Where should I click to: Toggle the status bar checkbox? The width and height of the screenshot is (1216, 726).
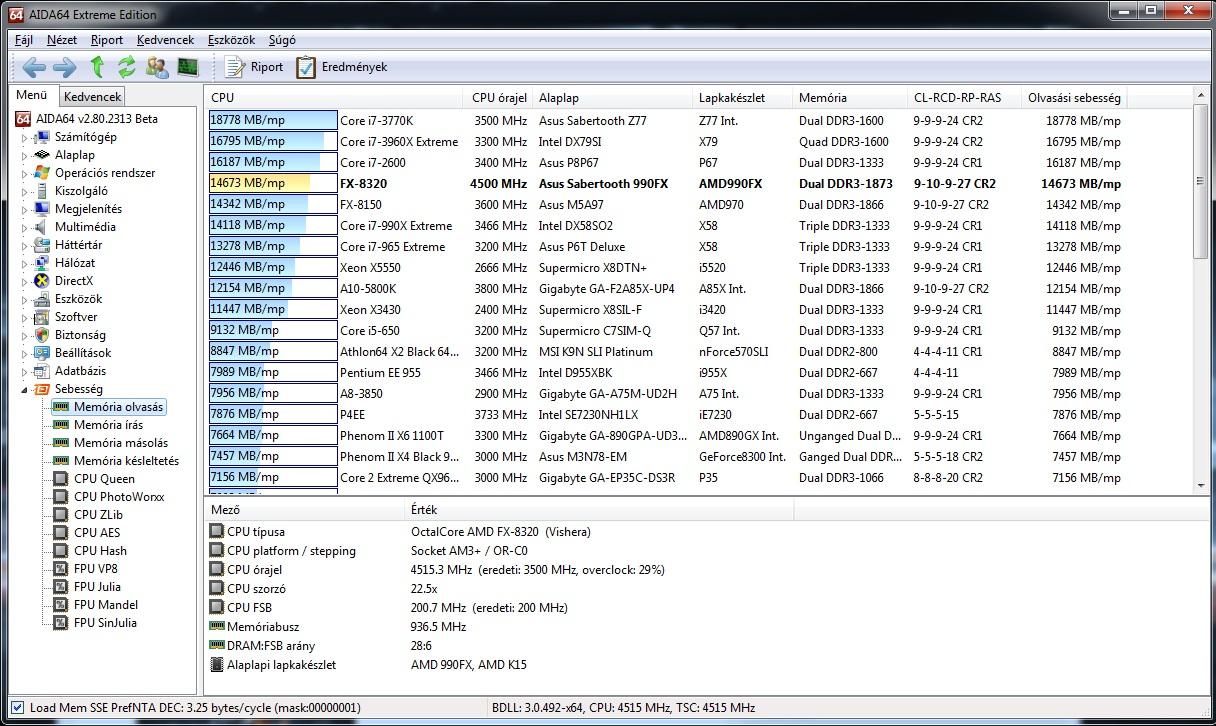(x=17, y=708)
